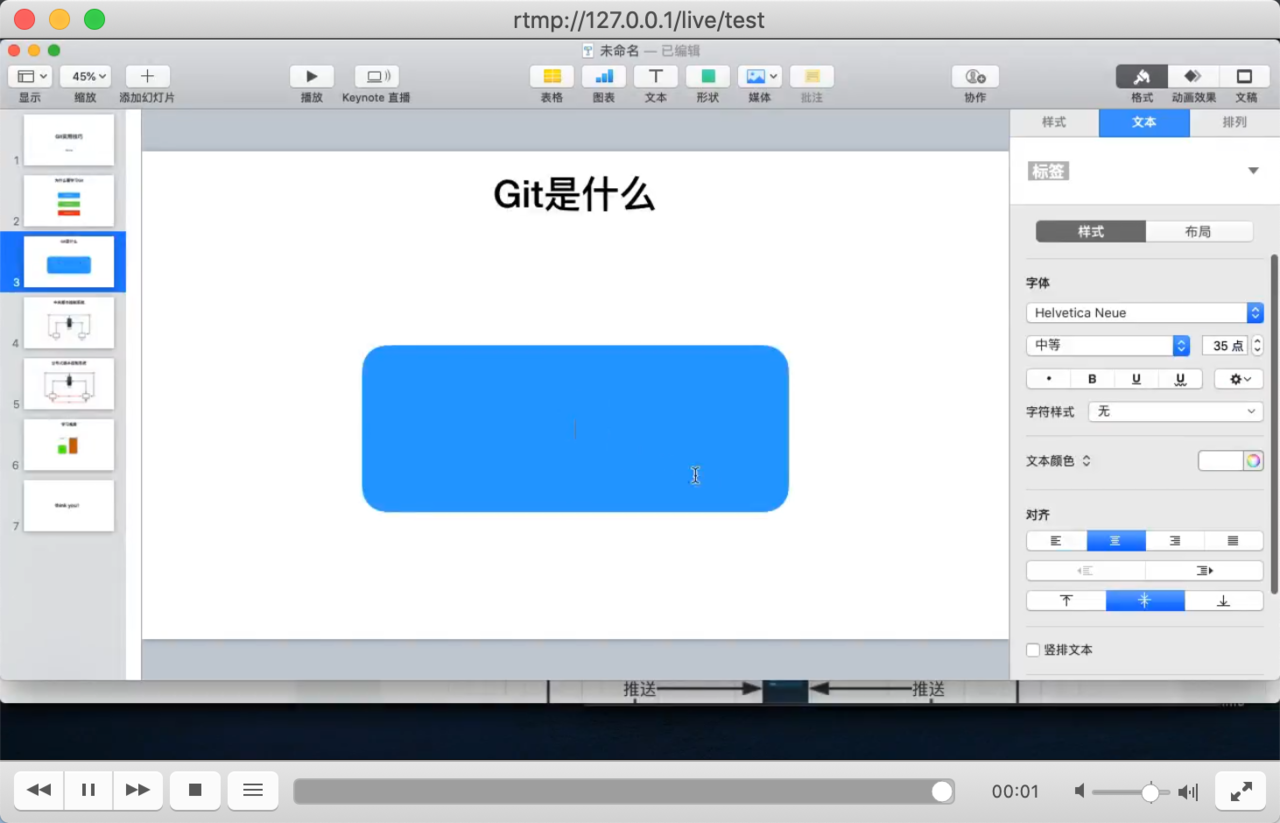1280x823 pixels.
Task: Switch to the Arrange (排列) tab
Action: click(1235, 122)
